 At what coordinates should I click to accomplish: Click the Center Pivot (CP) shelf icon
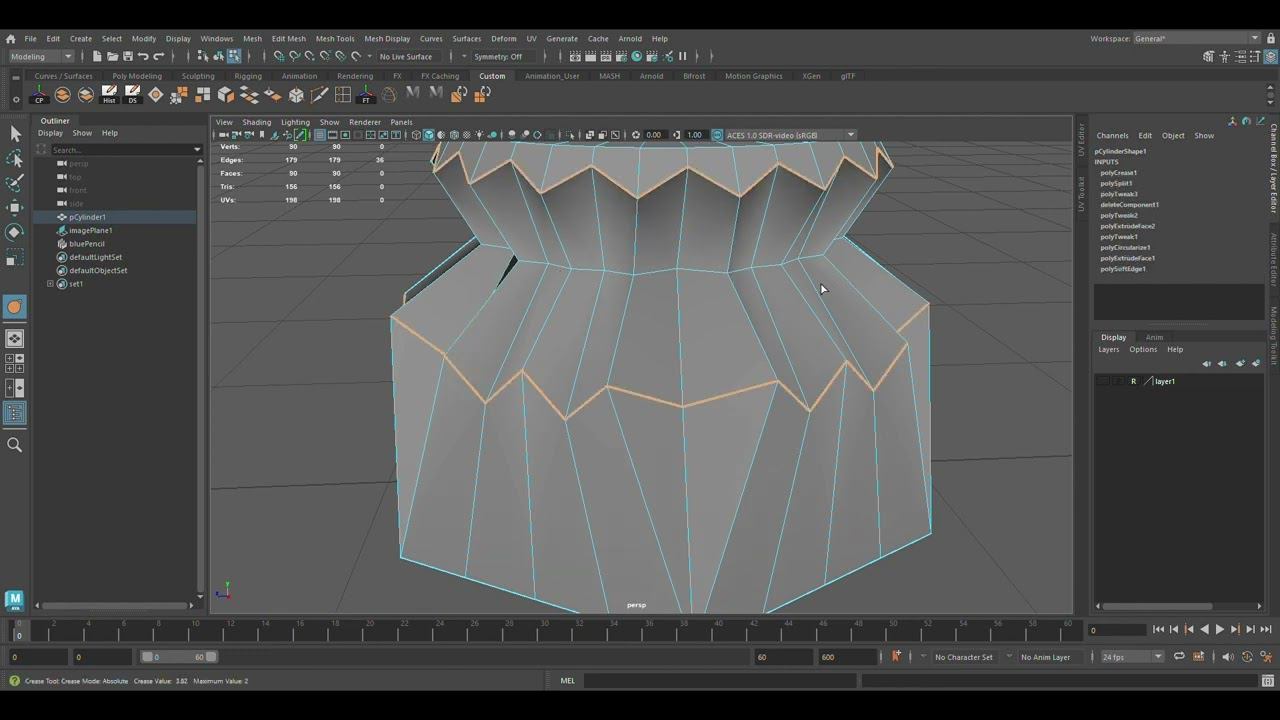tap(40, 94)
